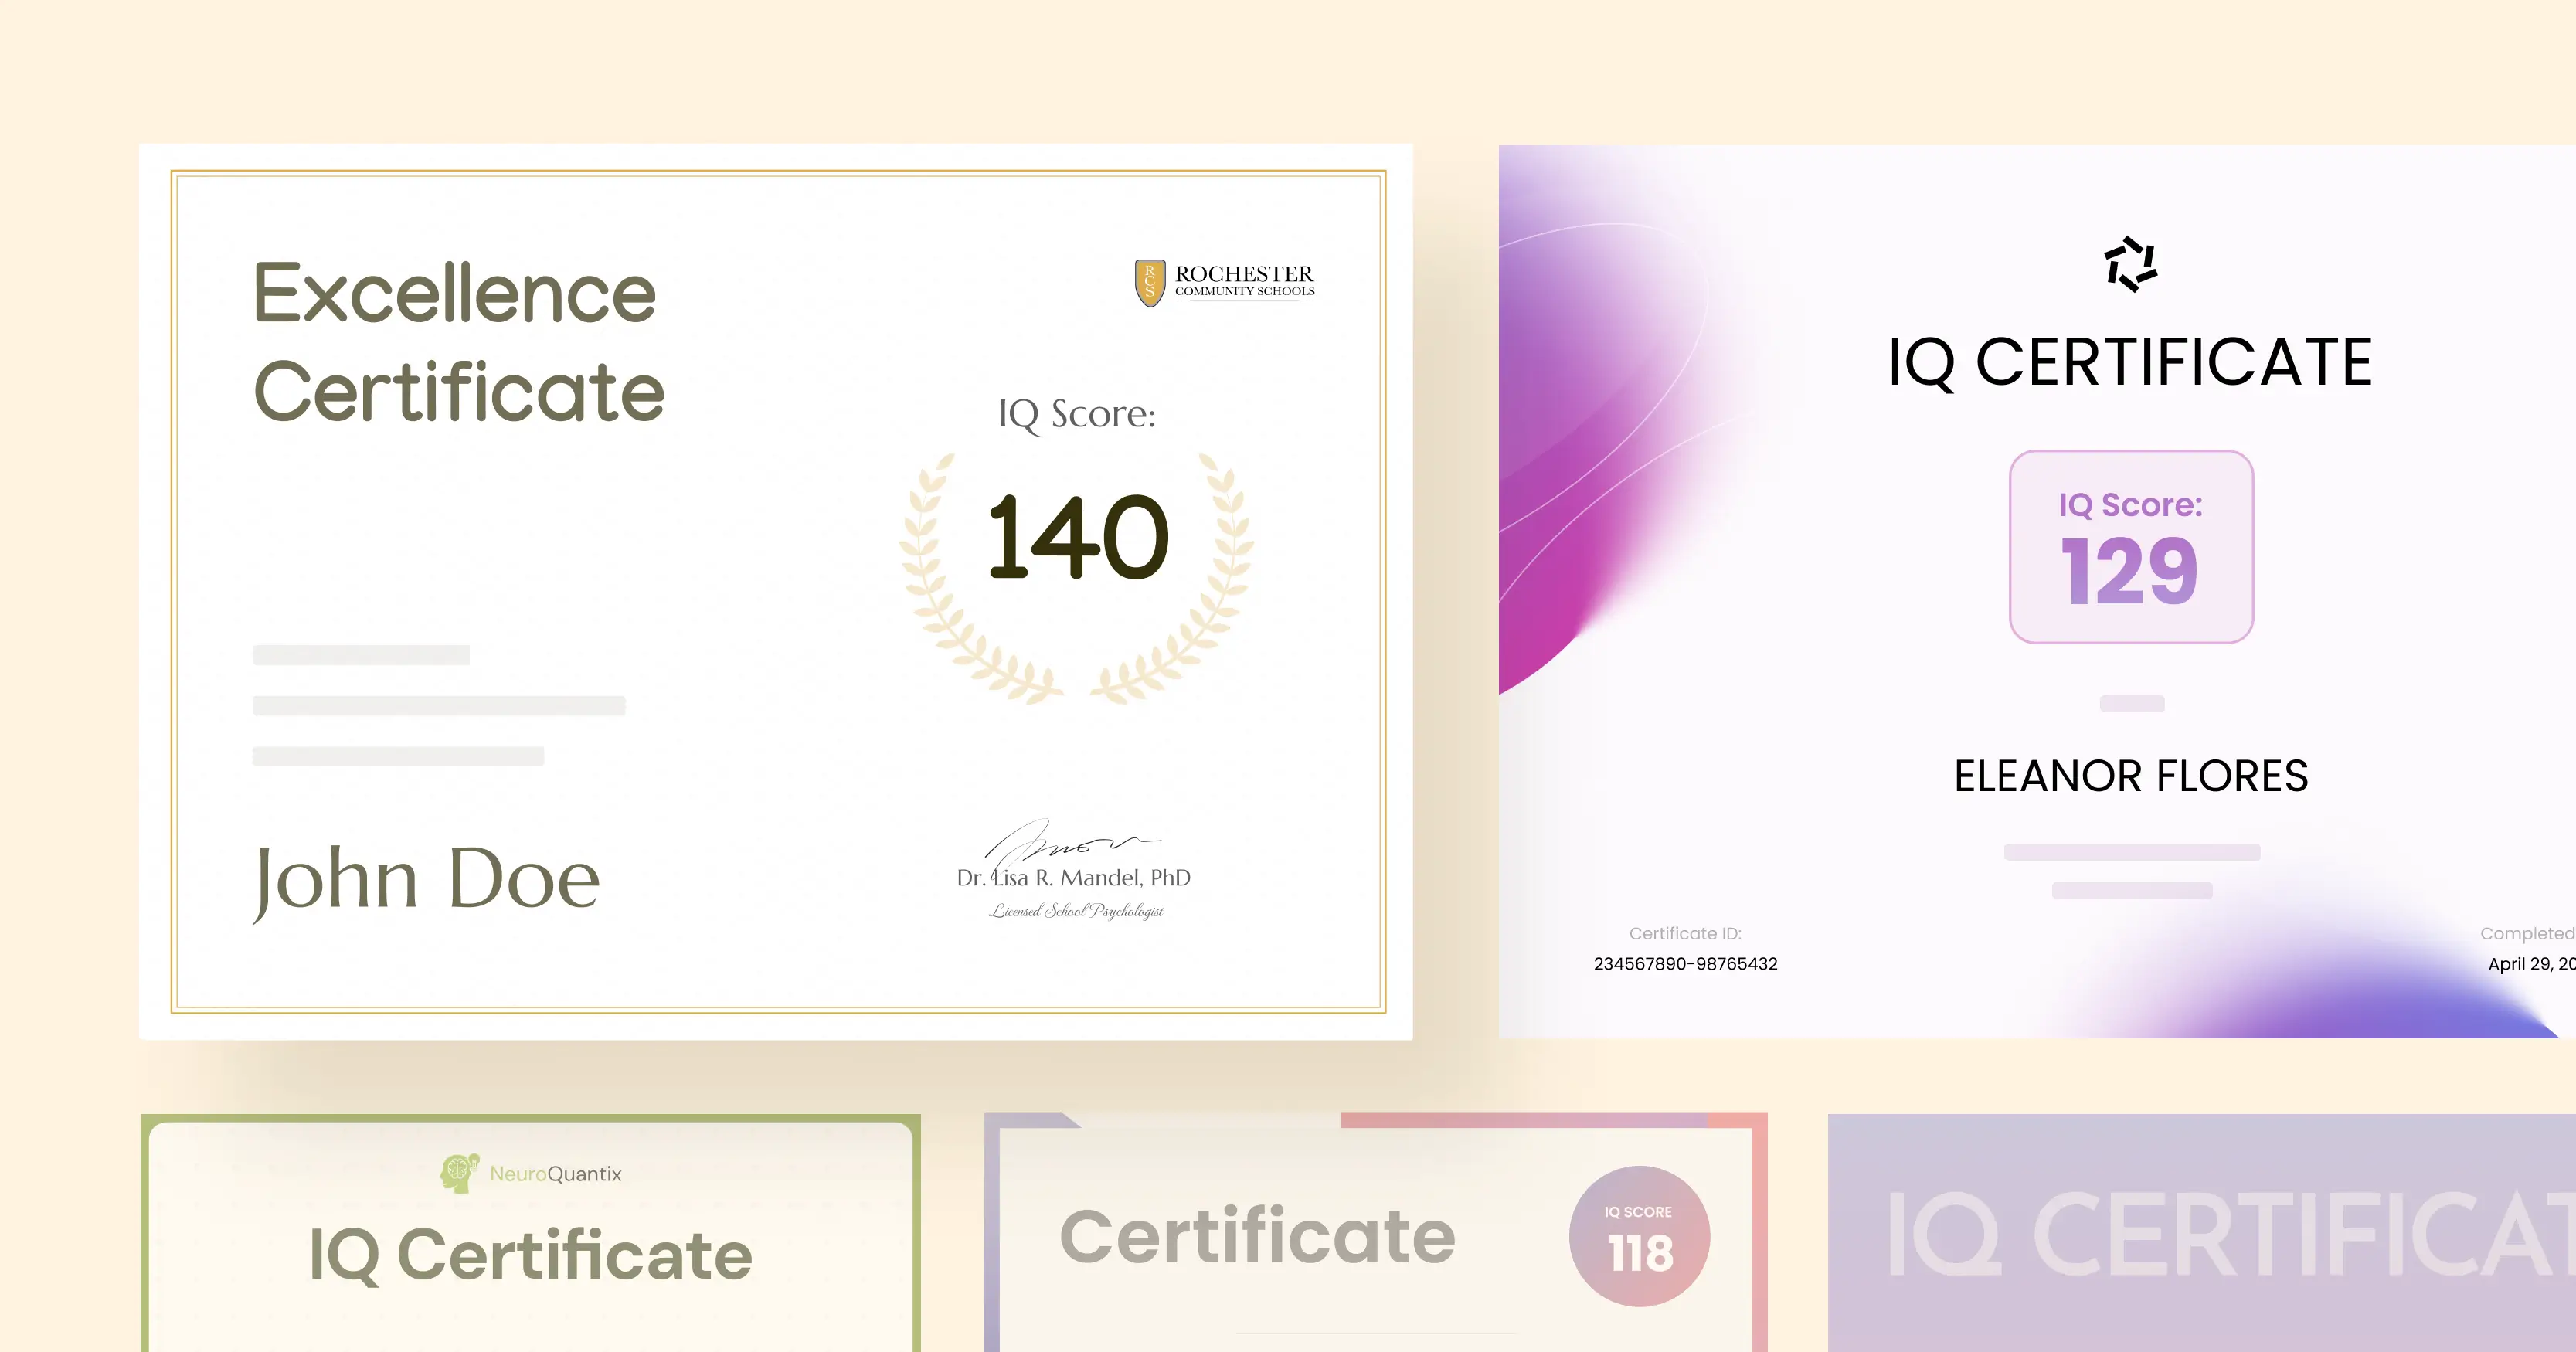Open the green IQ Certificate template

[530, 1235]
